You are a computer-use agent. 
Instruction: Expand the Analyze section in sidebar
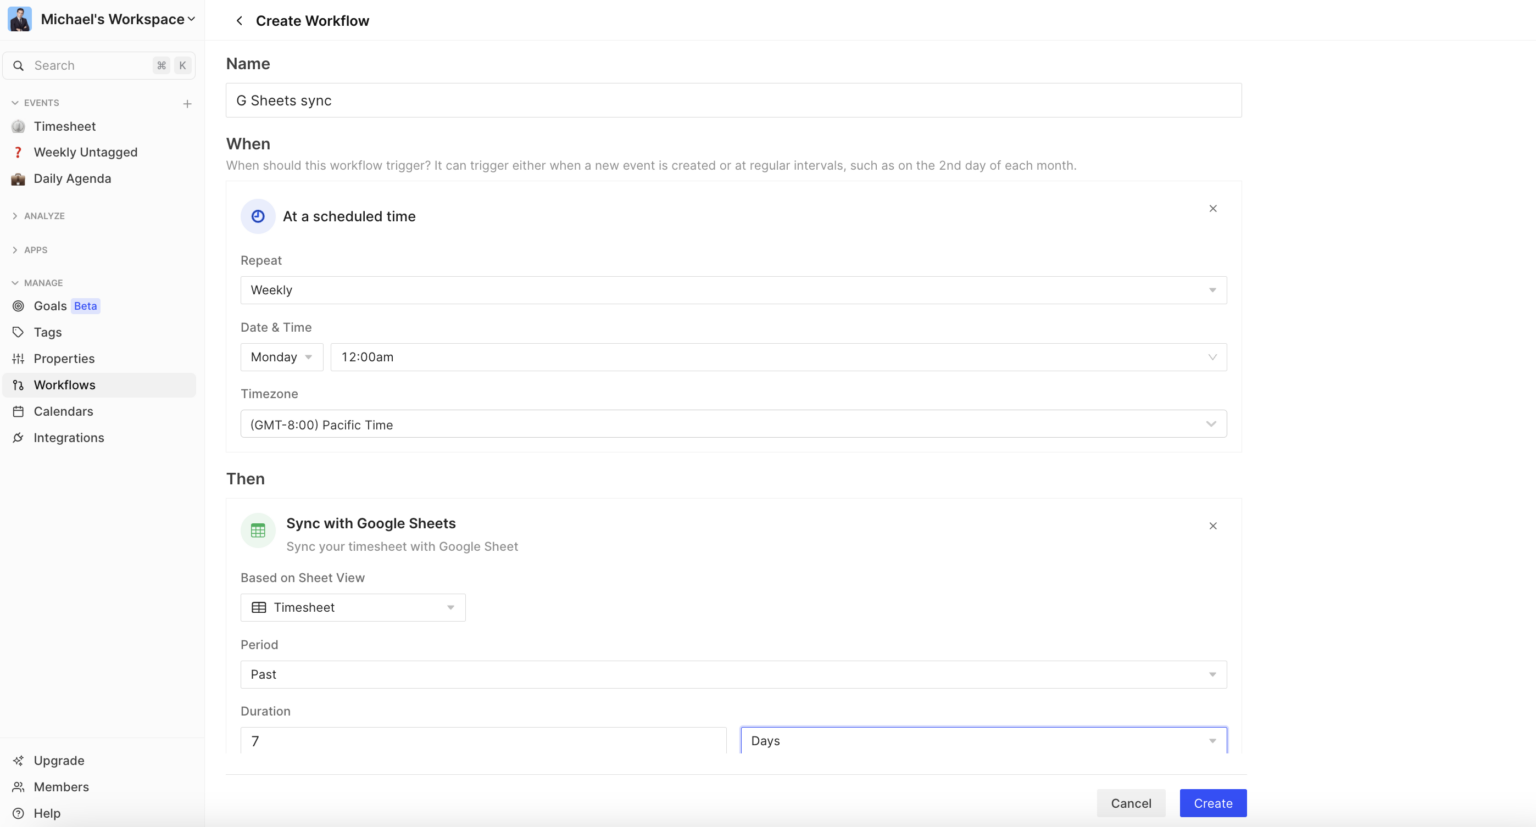point(44,216)
